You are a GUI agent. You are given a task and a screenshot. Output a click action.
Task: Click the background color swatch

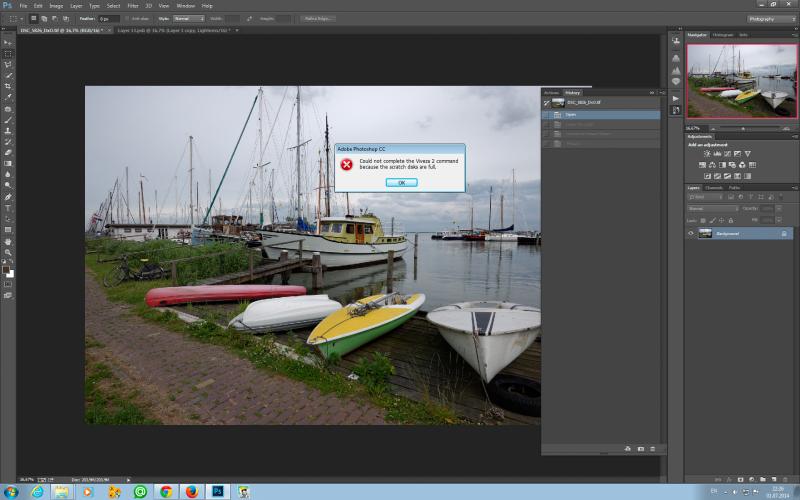(x=11, y=274)
